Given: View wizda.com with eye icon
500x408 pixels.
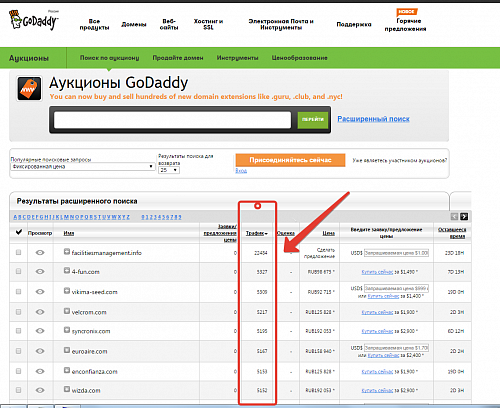Looking at the screenshot, I should point(40,390).
